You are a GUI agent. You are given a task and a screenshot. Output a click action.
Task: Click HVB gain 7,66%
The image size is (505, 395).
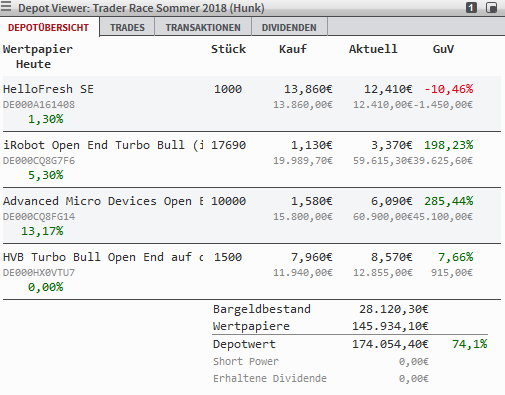tap(456, 257)
